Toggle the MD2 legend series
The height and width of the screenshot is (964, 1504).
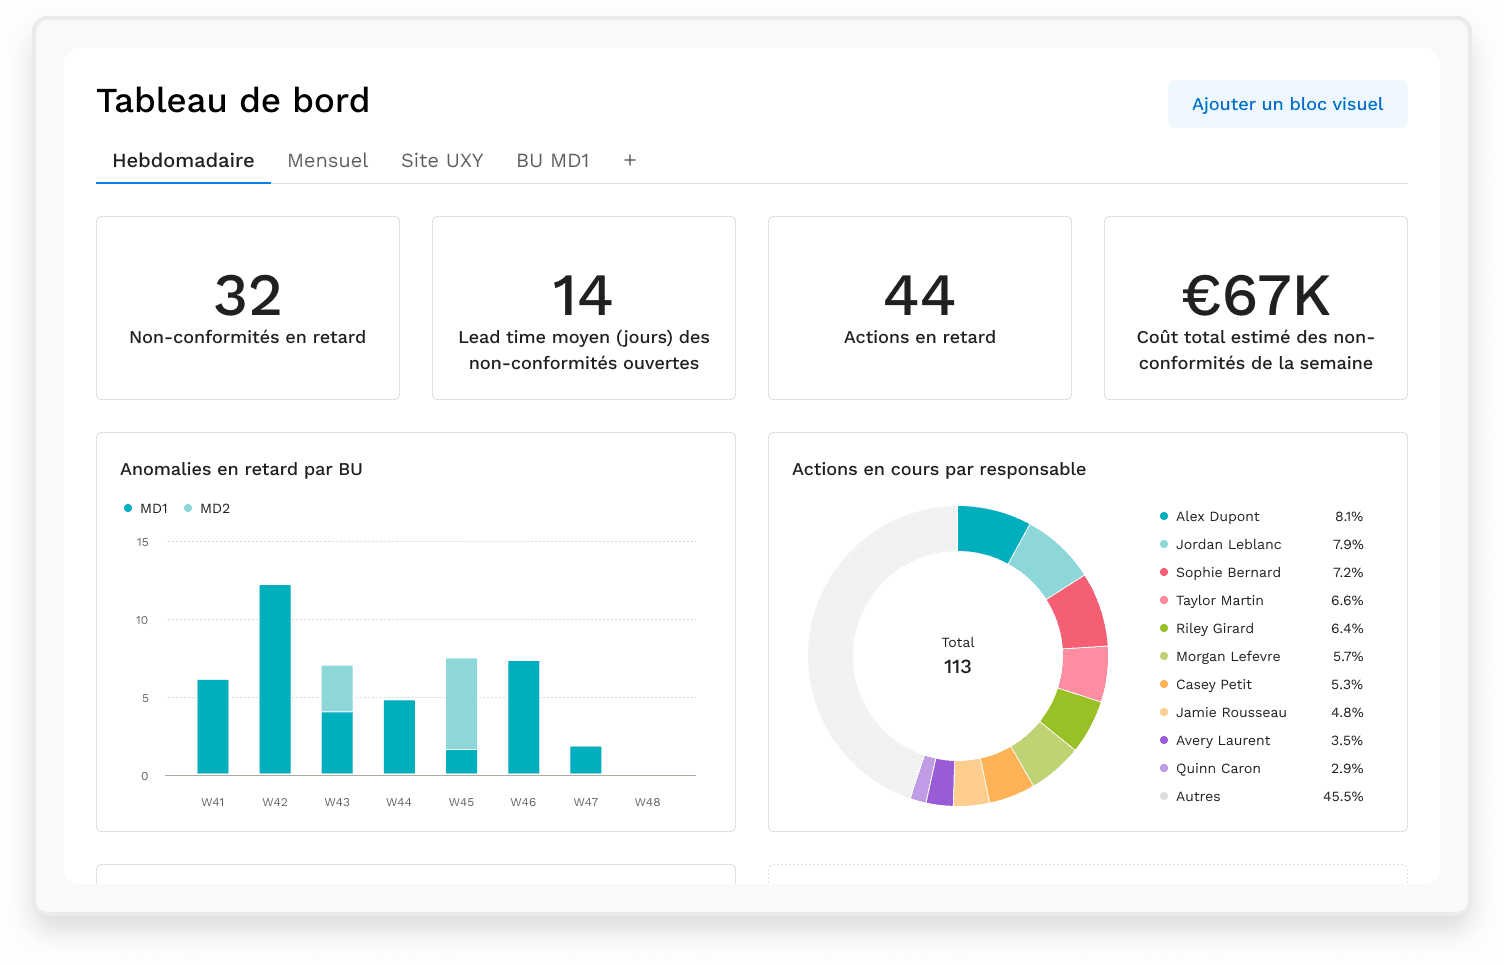pyautogui.click(x=207, y=508)
